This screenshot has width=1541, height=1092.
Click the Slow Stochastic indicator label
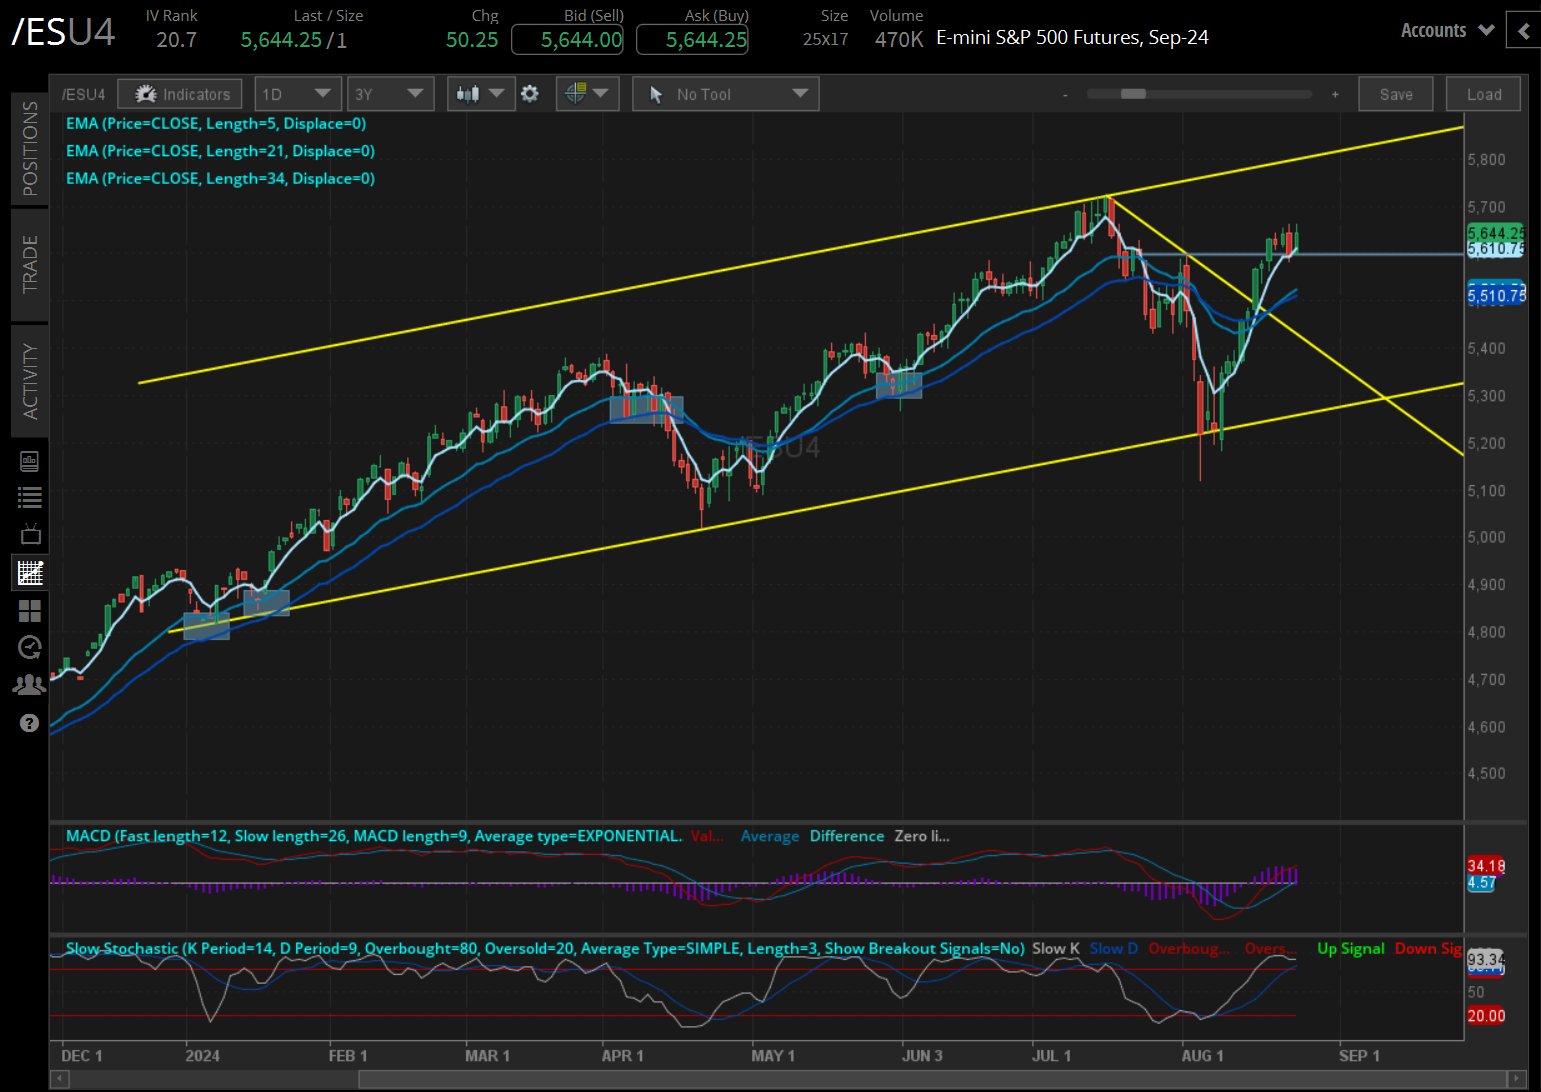click(x=545, y=948)
